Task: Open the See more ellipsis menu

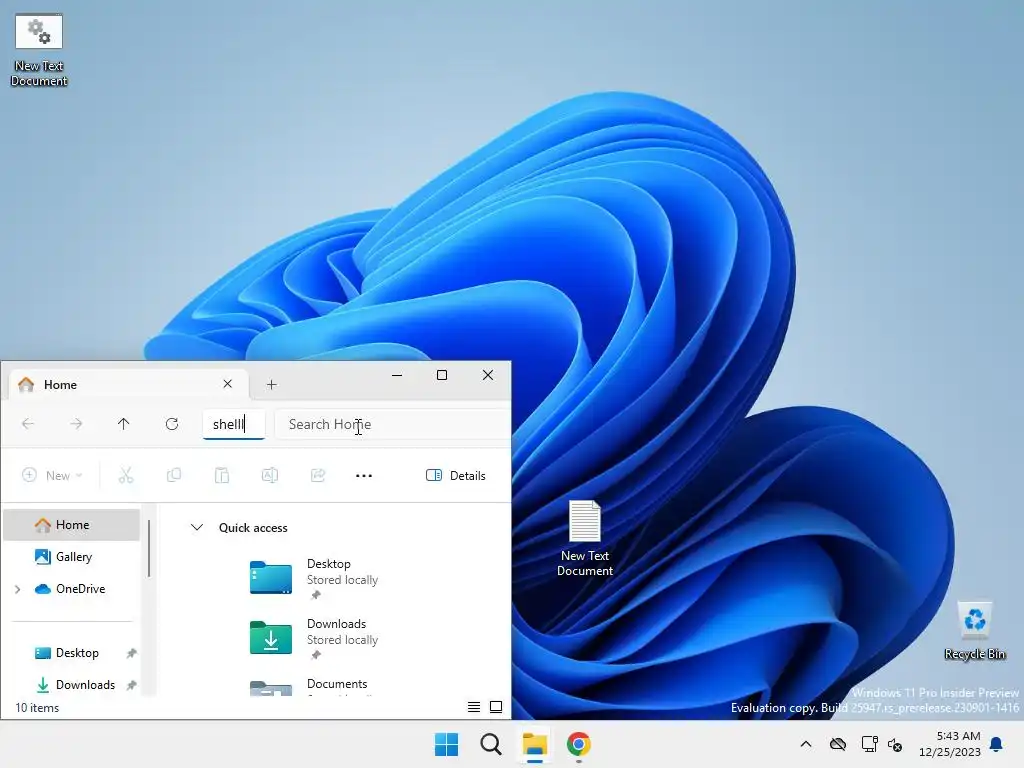Action: click(364, 475)
